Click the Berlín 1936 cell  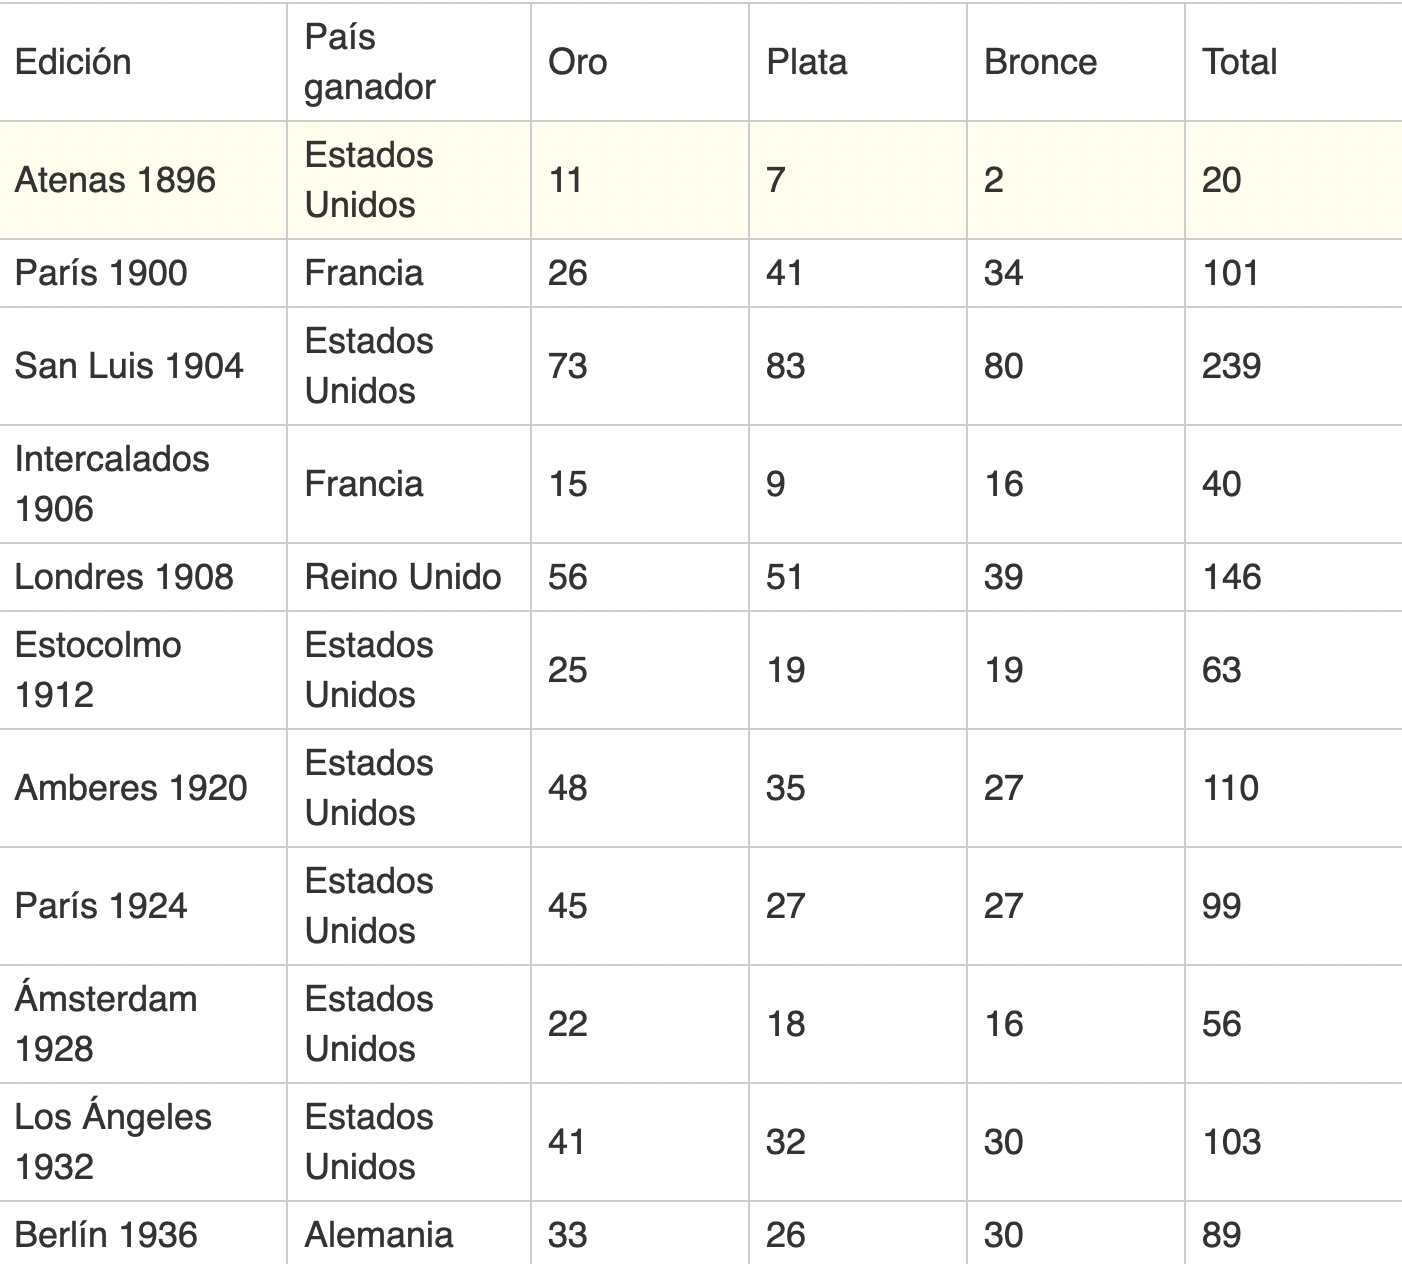pyautogui.click(x=143, y=1234)
